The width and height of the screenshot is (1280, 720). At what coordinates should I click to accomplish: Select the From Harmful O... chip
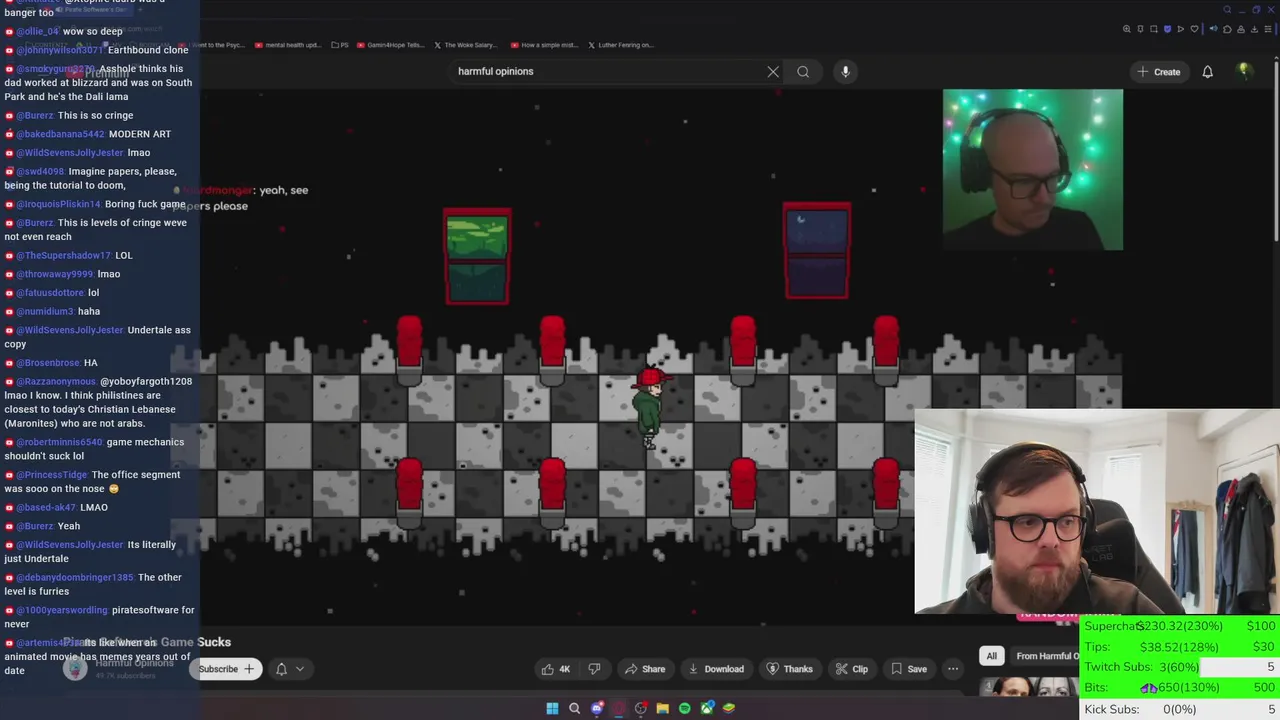(1046, 656)
